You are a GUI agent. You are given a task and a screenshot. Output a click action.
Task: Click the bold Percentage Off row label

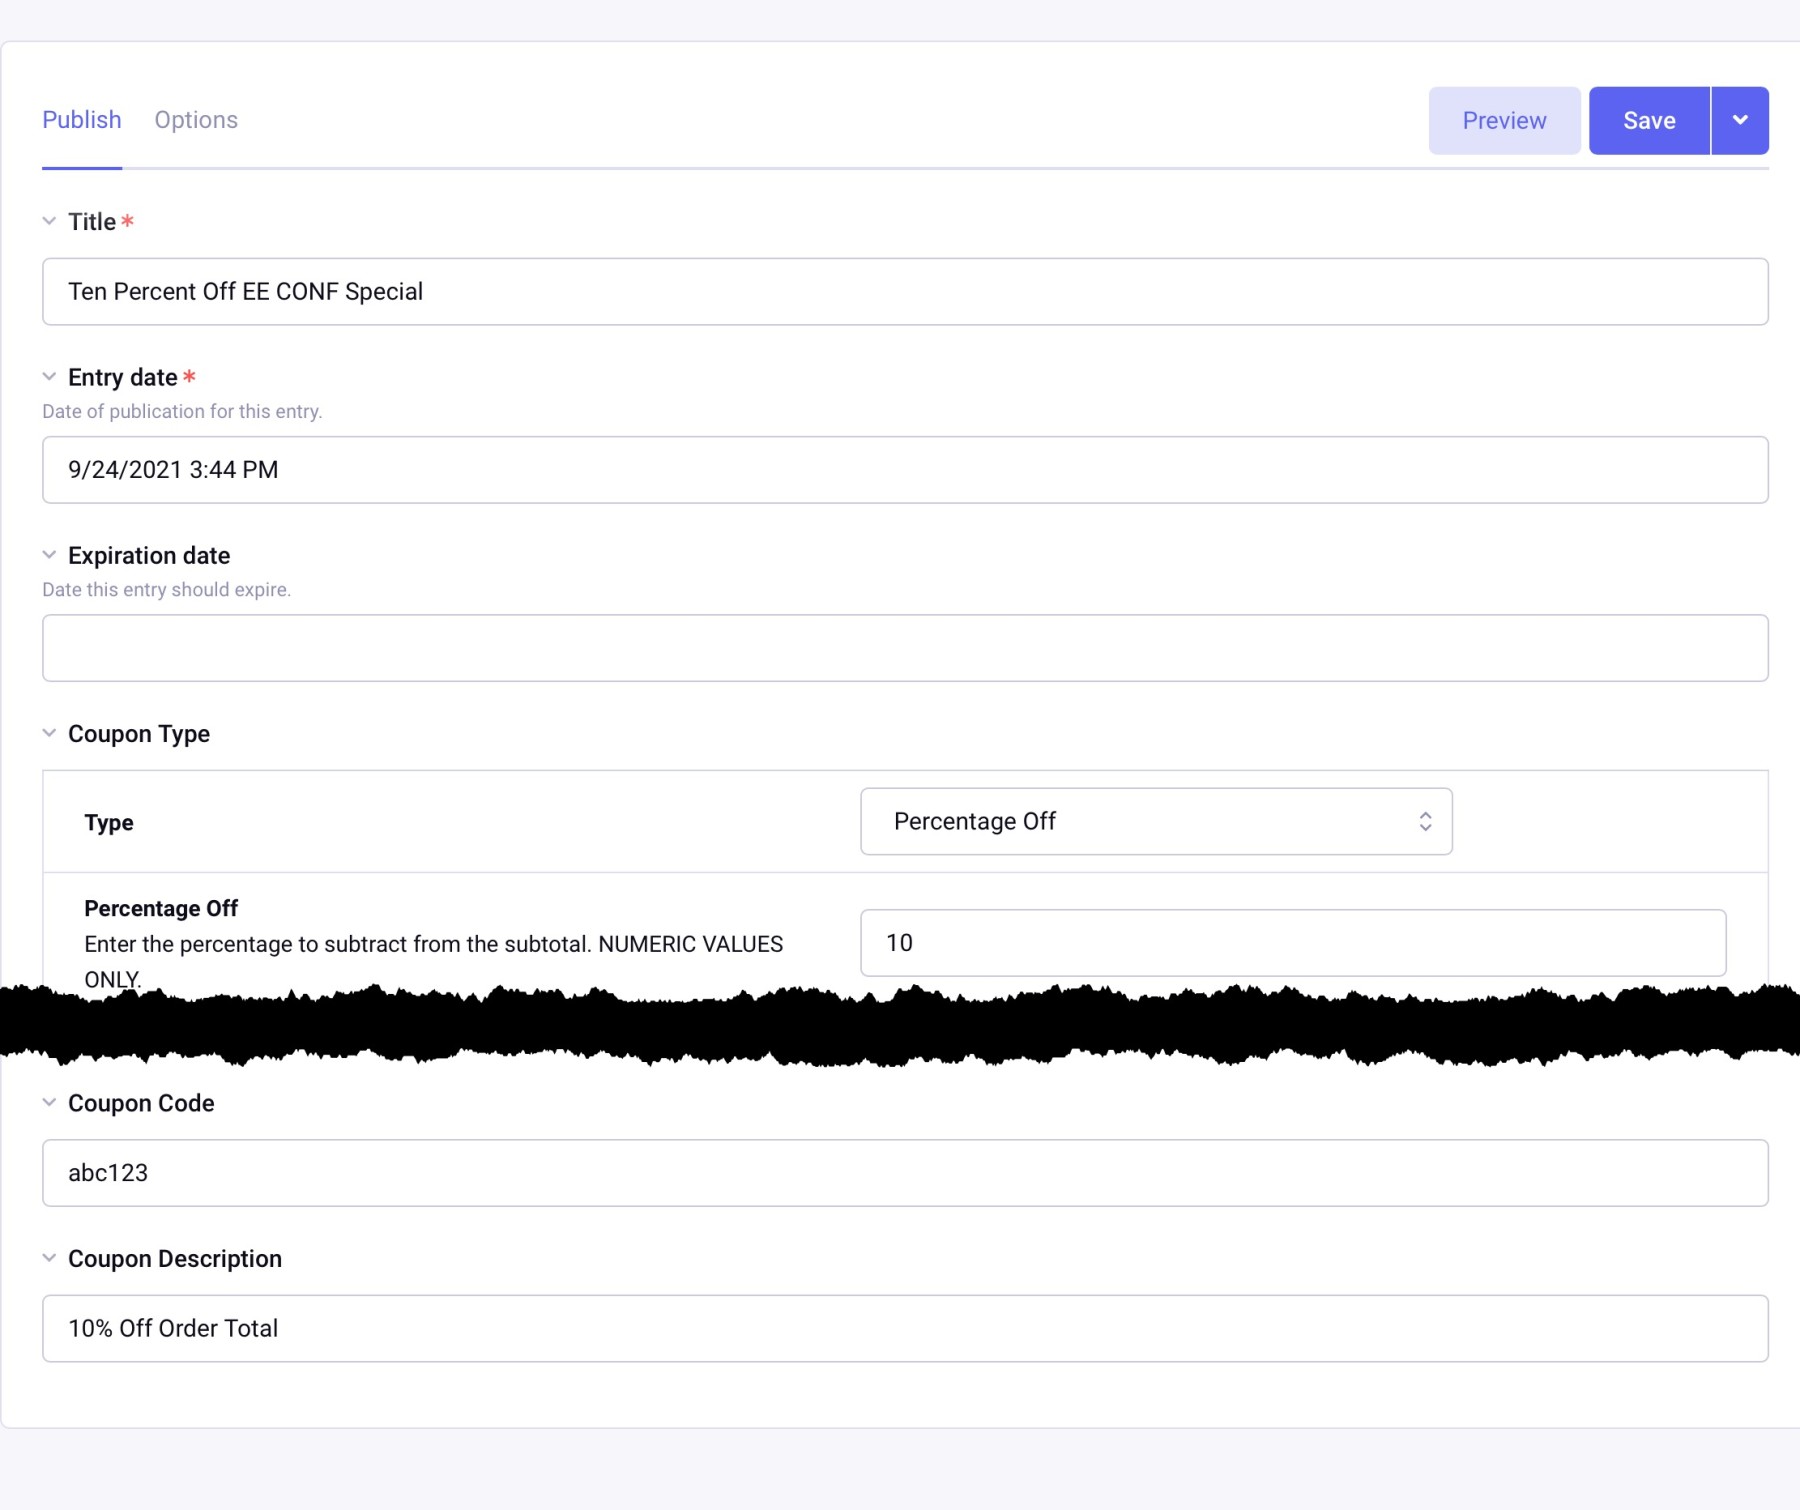(x=161, y=908)
